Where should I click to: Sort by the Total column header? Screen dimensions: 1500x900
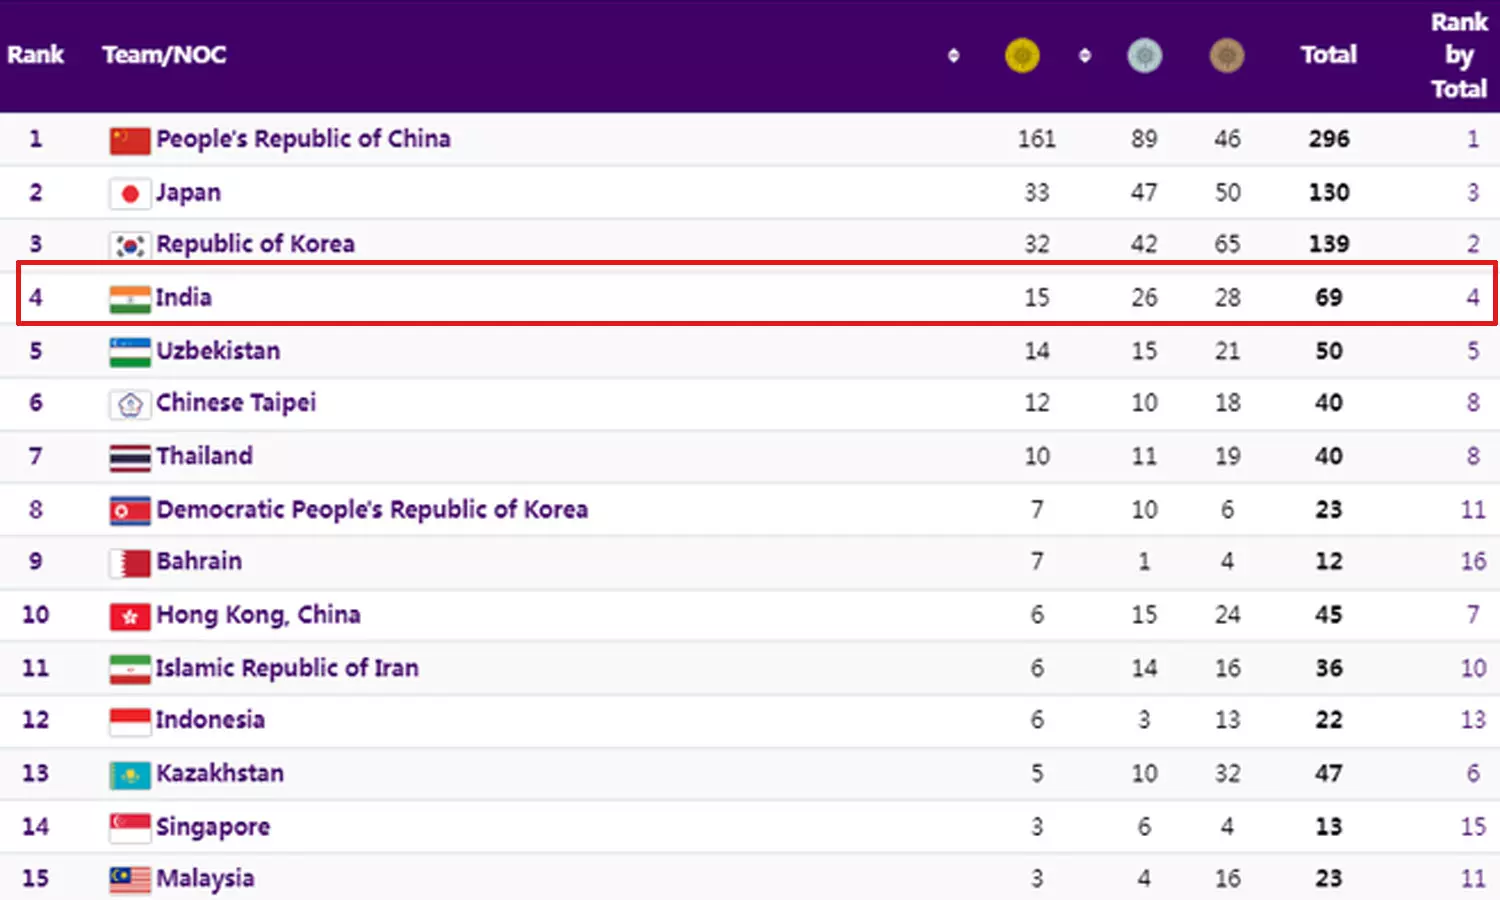[x=1328, y=55]
